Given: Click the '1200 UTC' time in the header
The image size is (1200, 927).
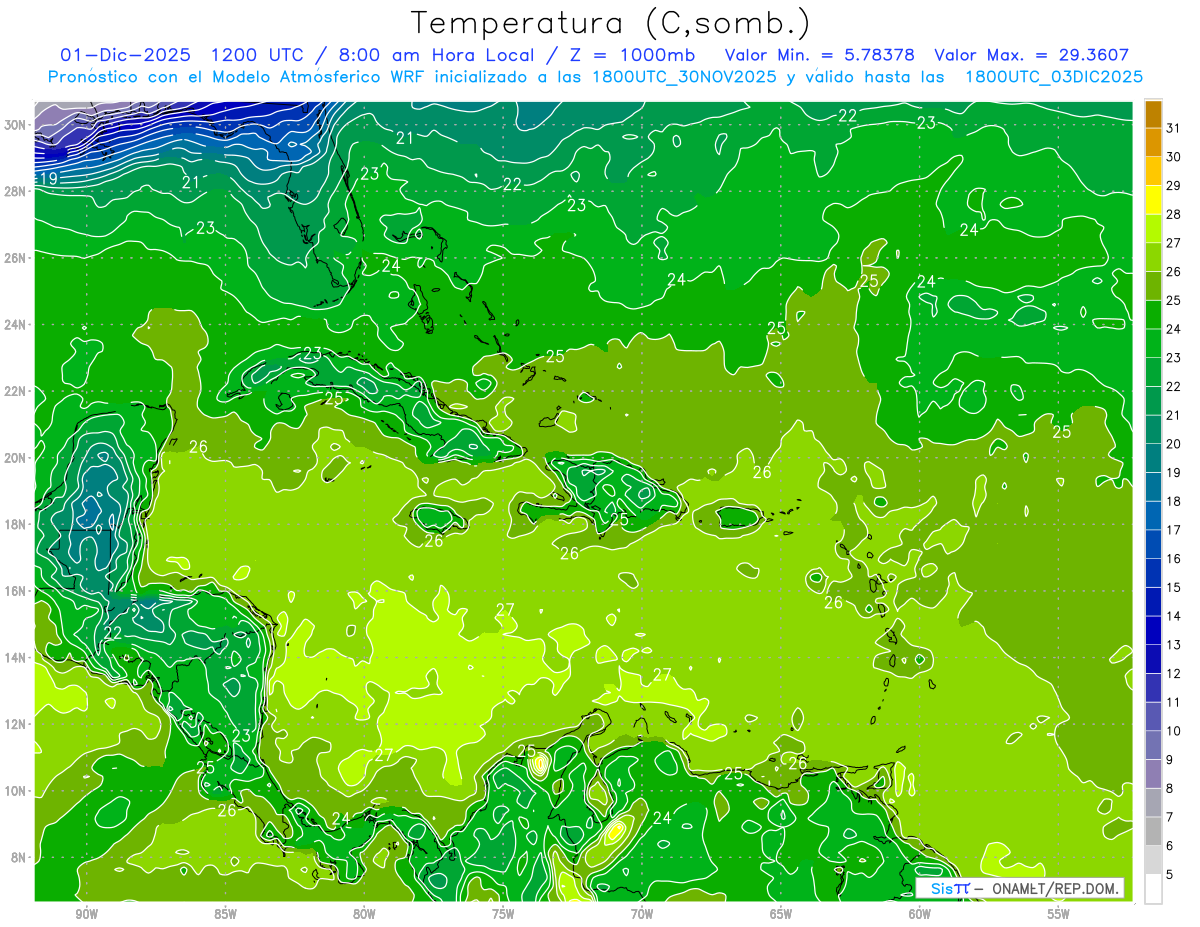Looking at the screenshot, I should [258, 55].
